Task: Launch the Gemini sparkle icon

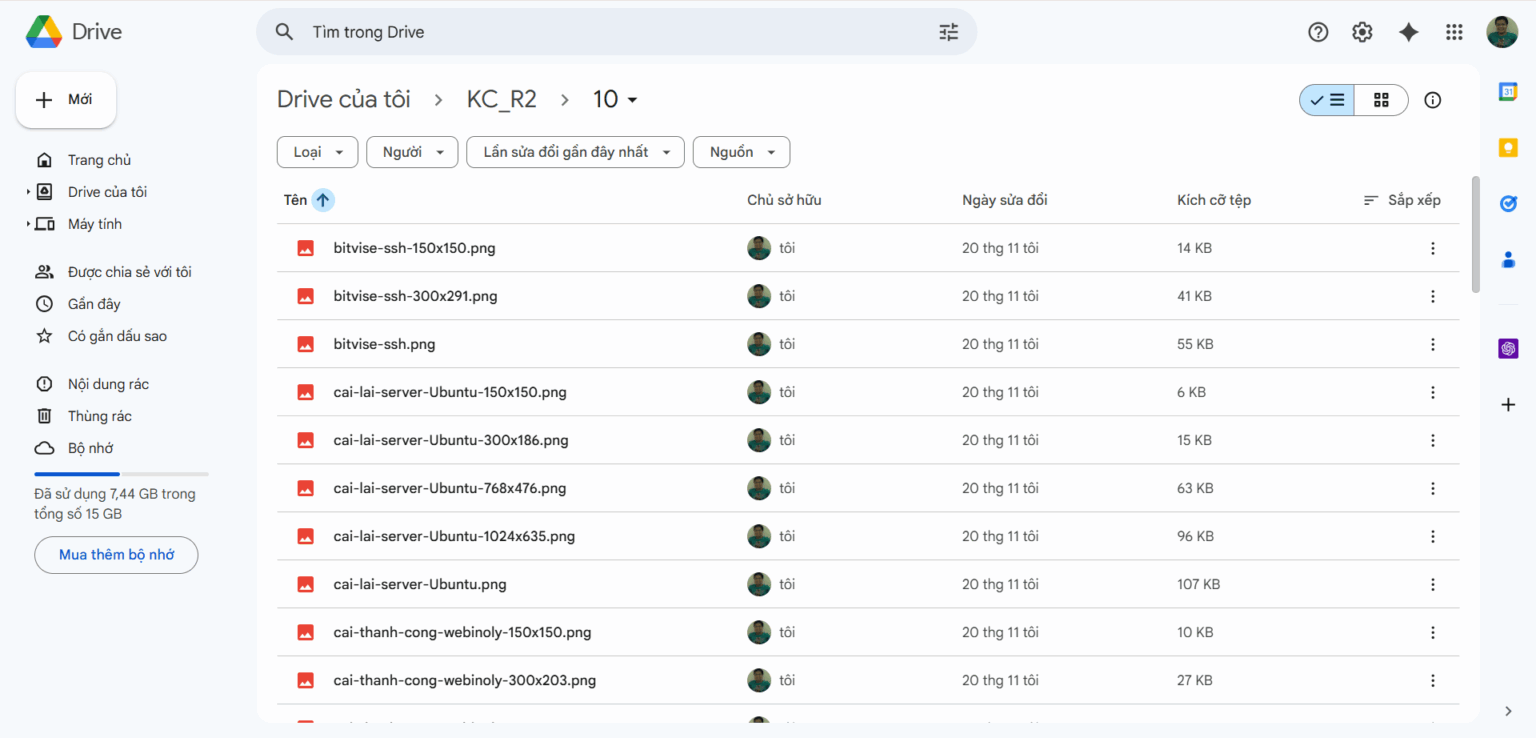Action: point(1409,32)
